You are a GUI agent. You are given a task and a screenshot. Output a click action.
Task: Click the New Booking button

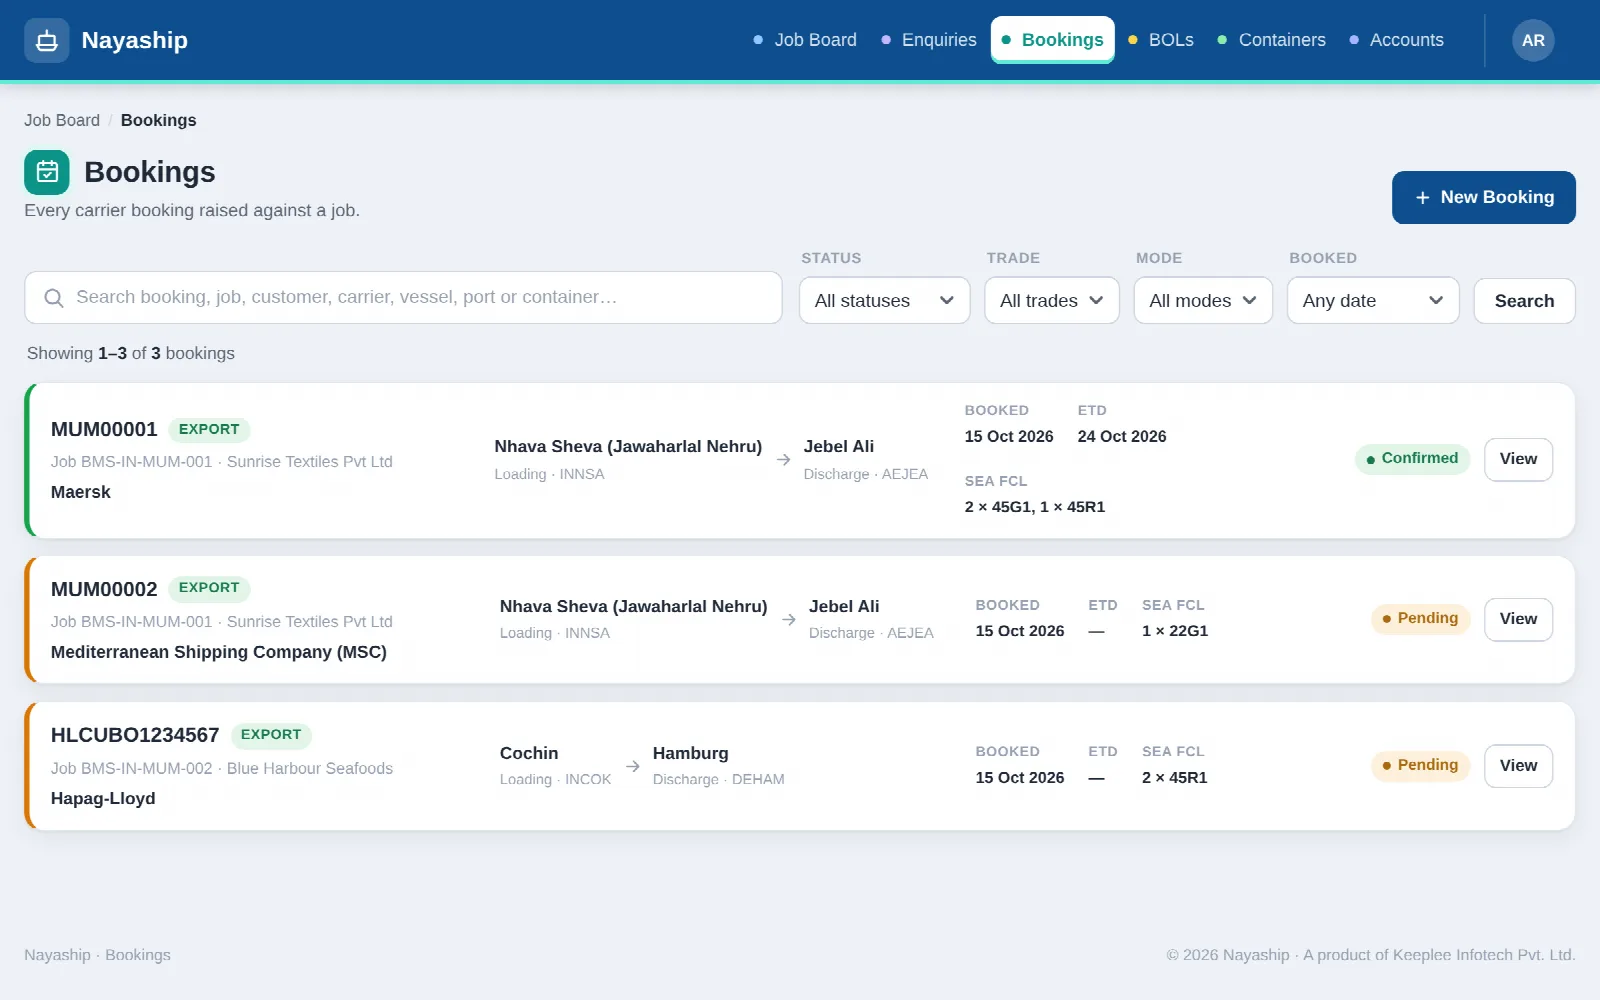coord(1484,198)
